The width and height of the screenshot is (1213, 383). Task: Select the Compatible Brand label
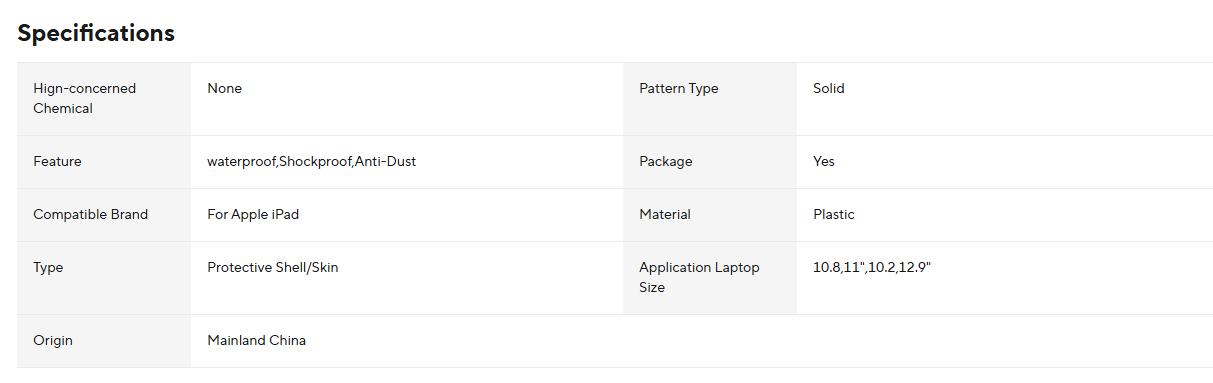point(91,214)
